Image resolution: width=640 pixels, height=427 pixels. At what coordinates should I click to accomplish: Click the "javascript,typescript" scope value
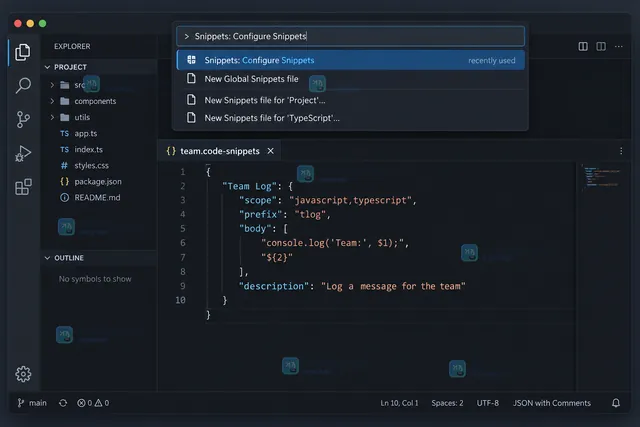pyautogui.click(x=351, y=200)
